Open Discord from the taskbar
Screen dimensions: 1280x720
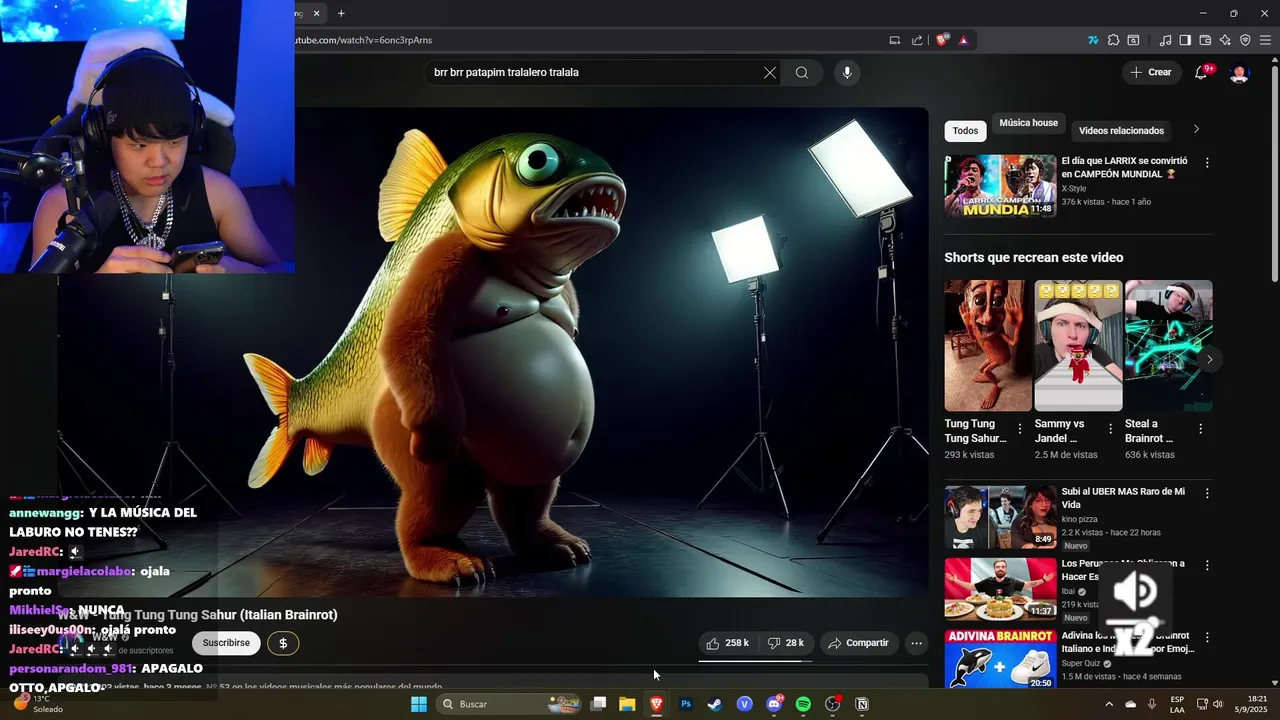774,704
